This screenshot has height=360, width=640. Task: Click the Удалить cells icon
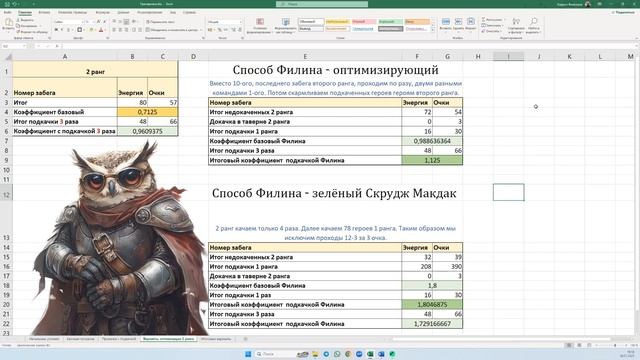[458, 21]
